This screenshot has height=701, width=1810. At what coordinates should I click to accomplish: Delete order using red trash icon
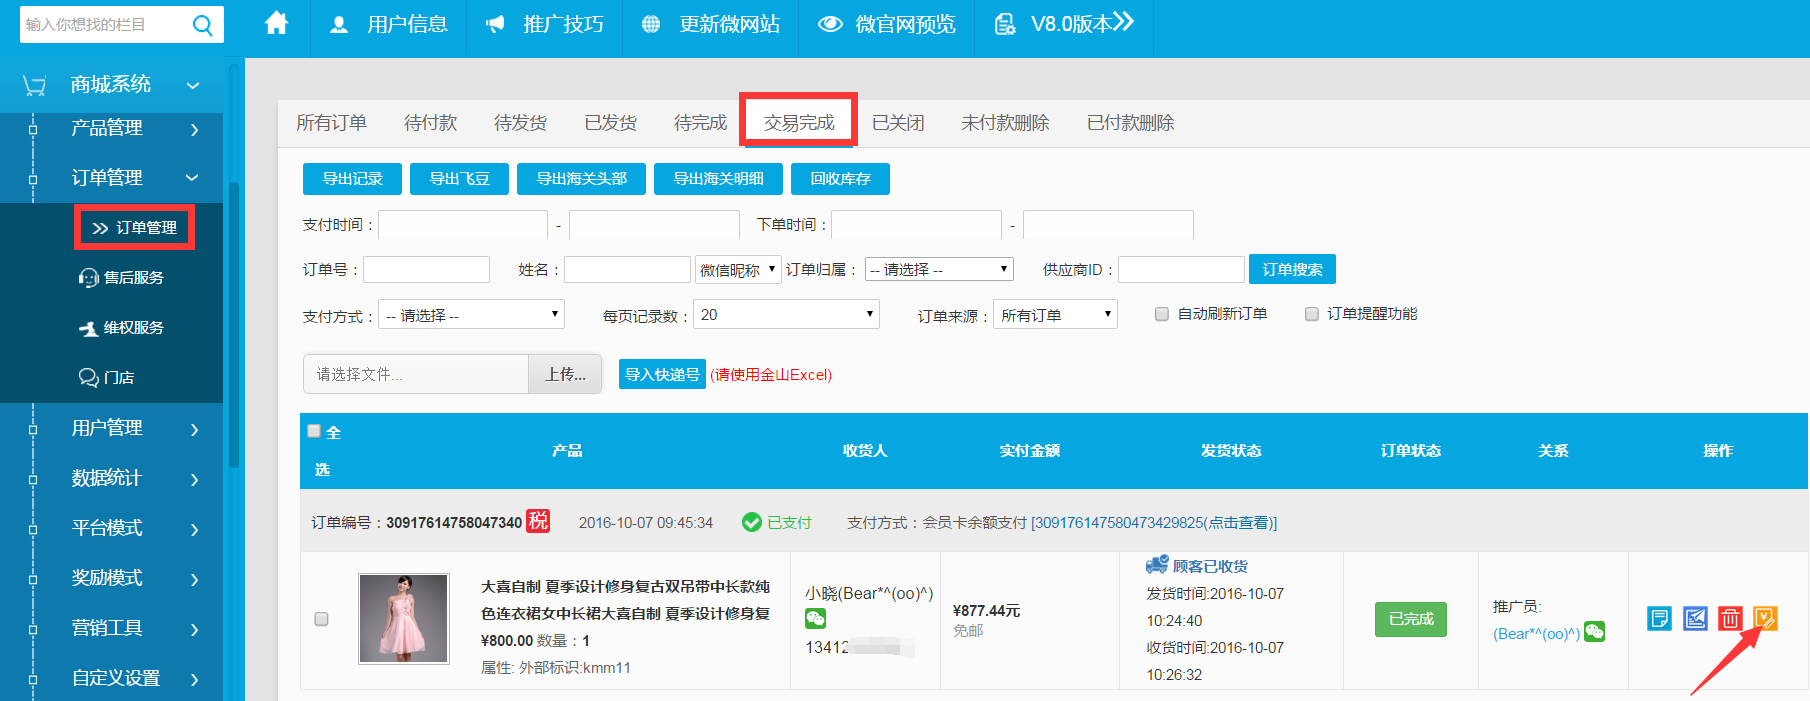click(1730, 619)
